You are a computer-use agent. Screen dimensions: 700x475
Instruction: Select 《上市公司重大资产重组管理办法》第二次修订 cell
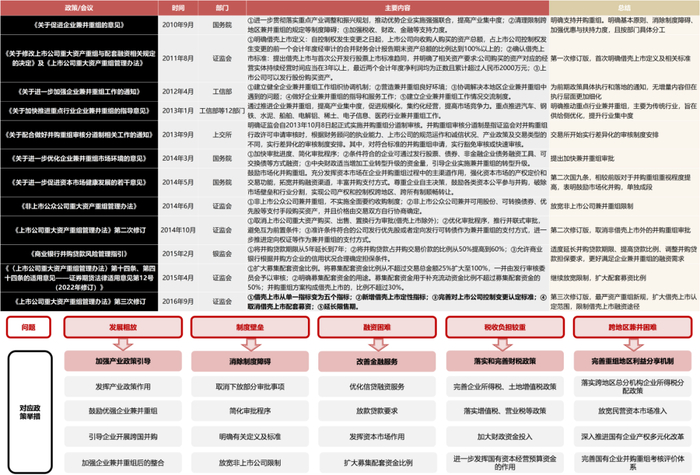[x=79, y=230]
